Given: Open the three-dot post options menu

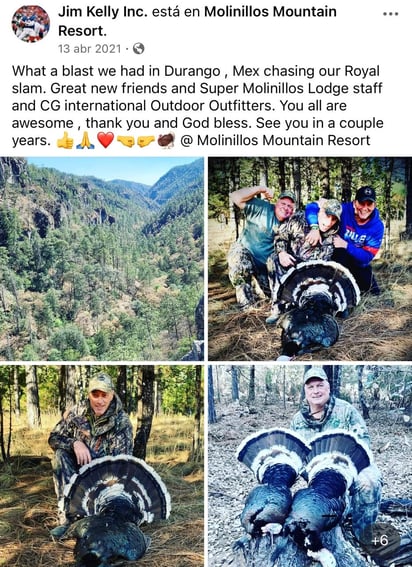Looking at the screenshot, I should tap(391, 14).
